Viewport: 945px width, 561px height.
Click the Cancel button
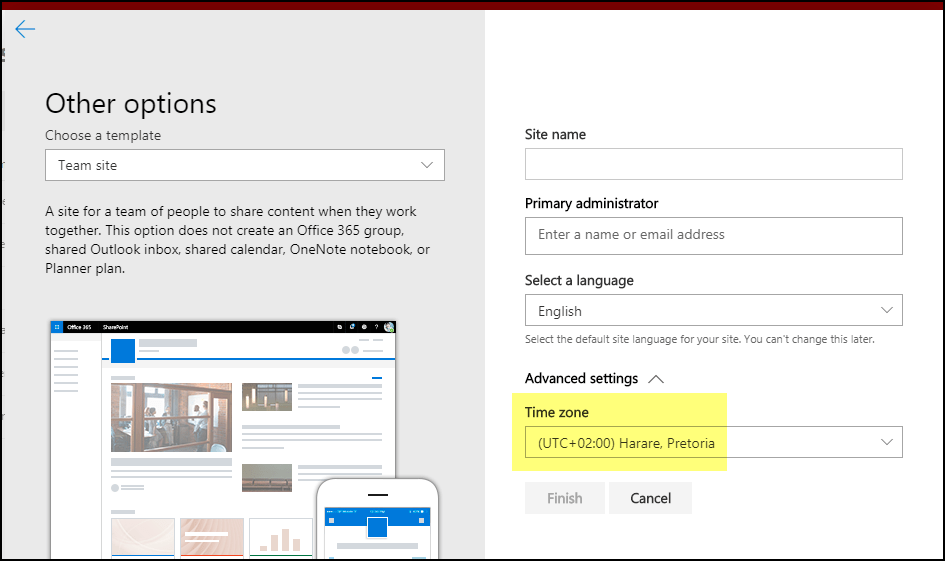pyautogui.click(x=650, y=498)
